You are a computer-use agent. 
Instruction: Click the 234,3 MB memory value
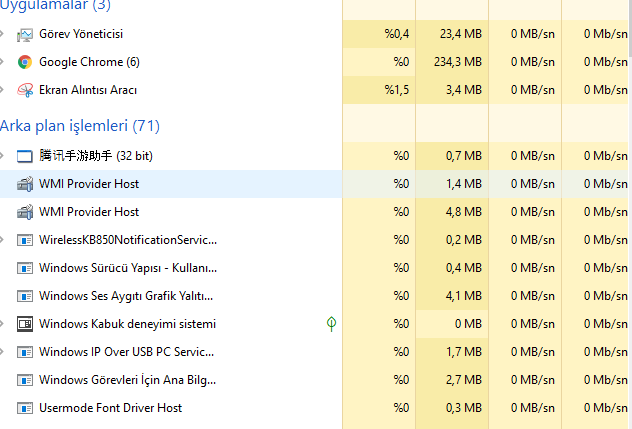(x=458, y=62)
